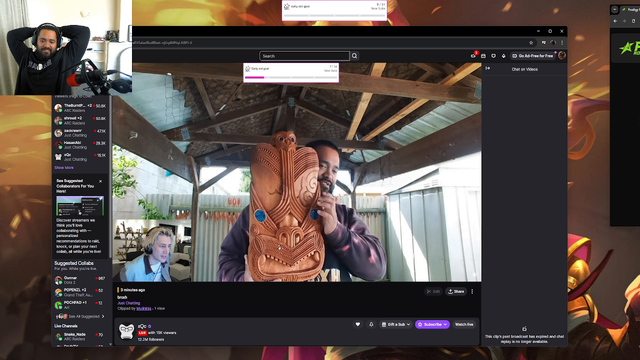Select TheBurntP... ARC Raiders channel in sidebar
This screenshot has width=640, height=360.
pos(81,108)
